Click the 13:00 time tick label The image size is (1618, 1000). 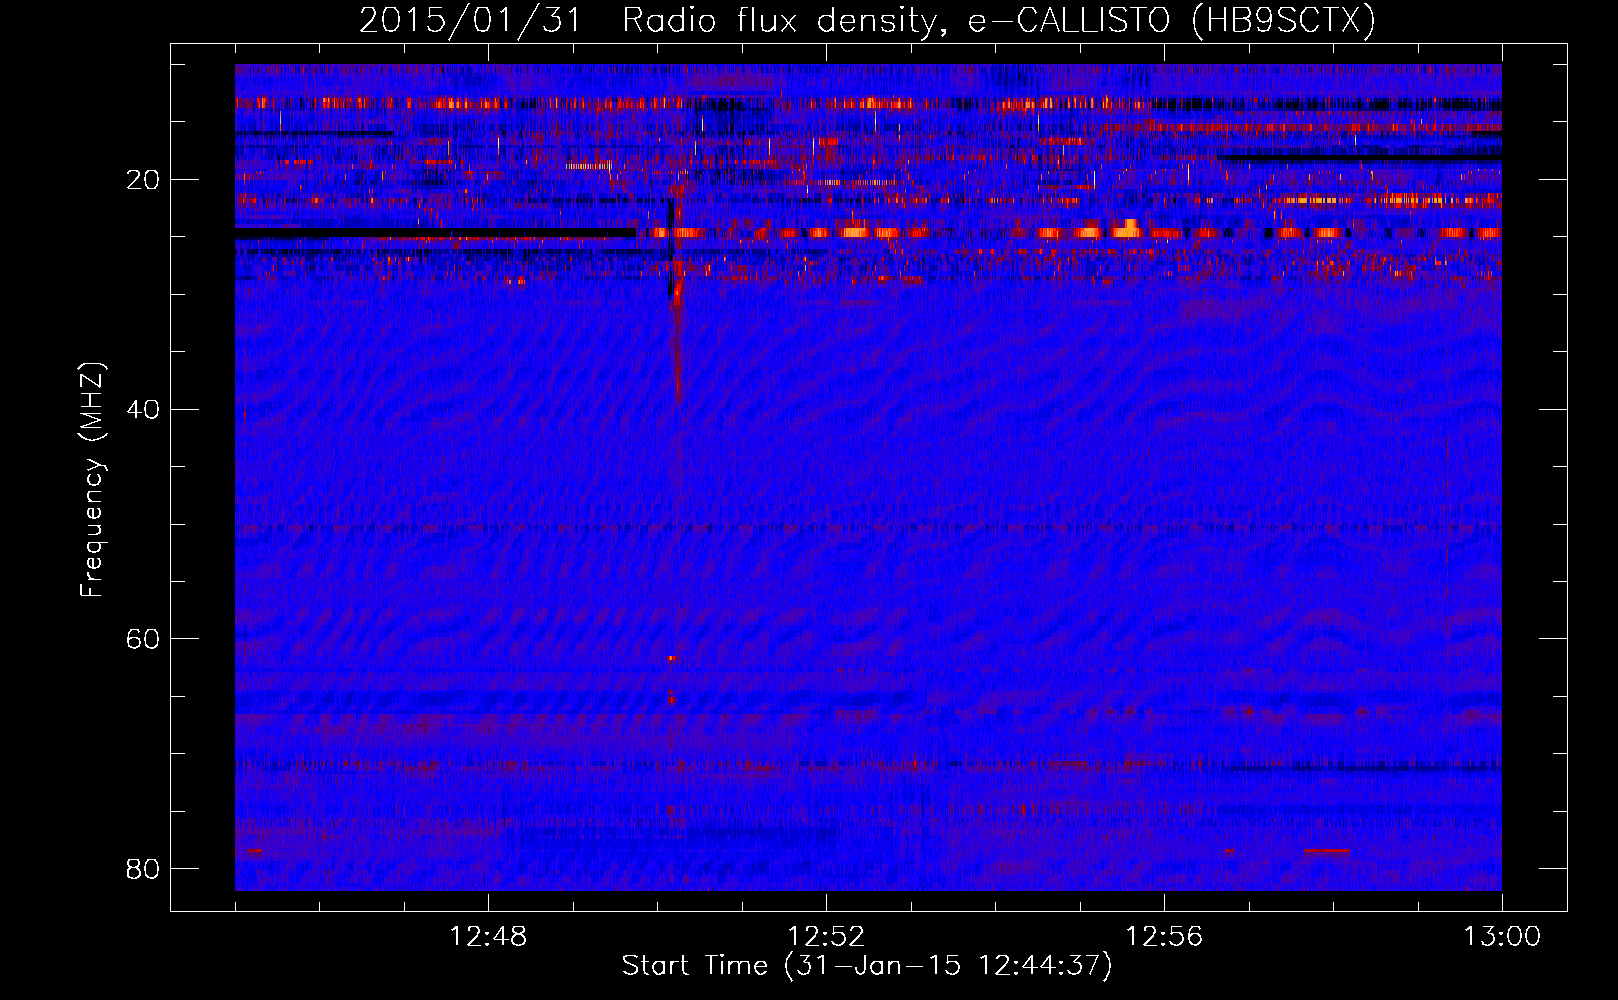click(x=1502, y=937)
